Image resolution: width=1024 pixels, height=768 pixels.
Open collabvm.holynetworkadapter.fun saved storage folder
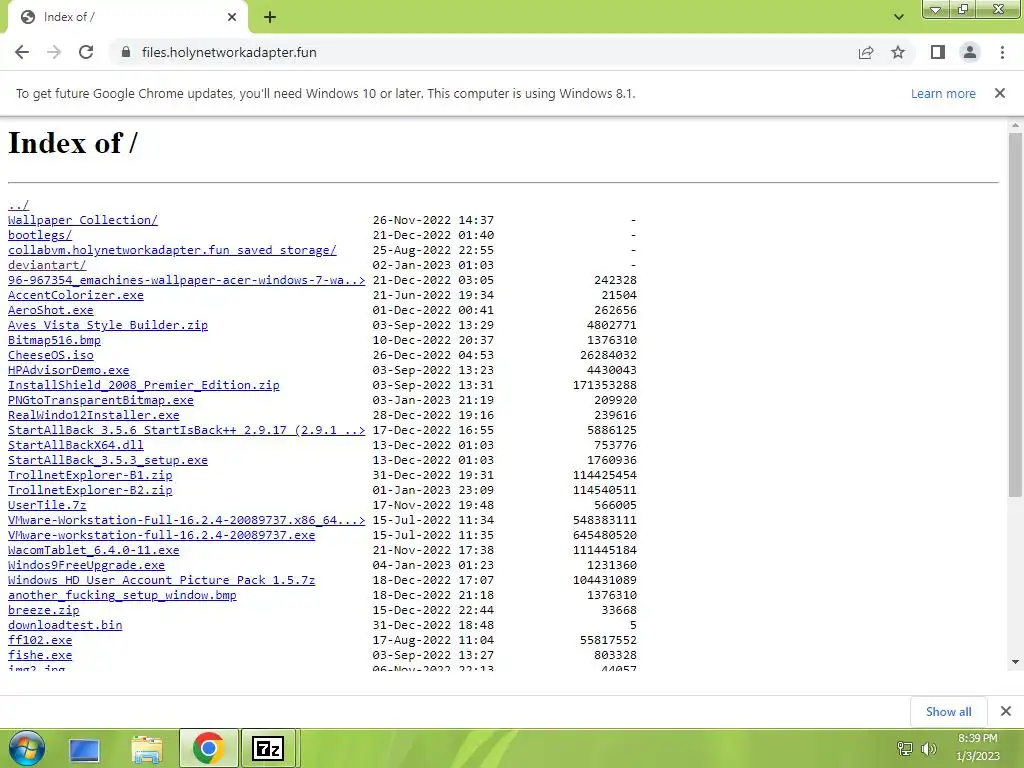coord(172,250)
